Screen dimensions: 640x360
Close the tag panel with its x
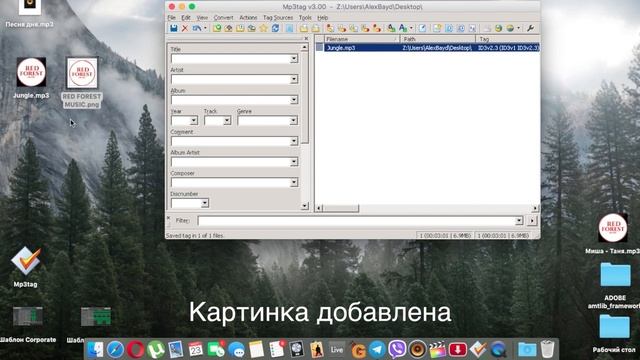306,38
